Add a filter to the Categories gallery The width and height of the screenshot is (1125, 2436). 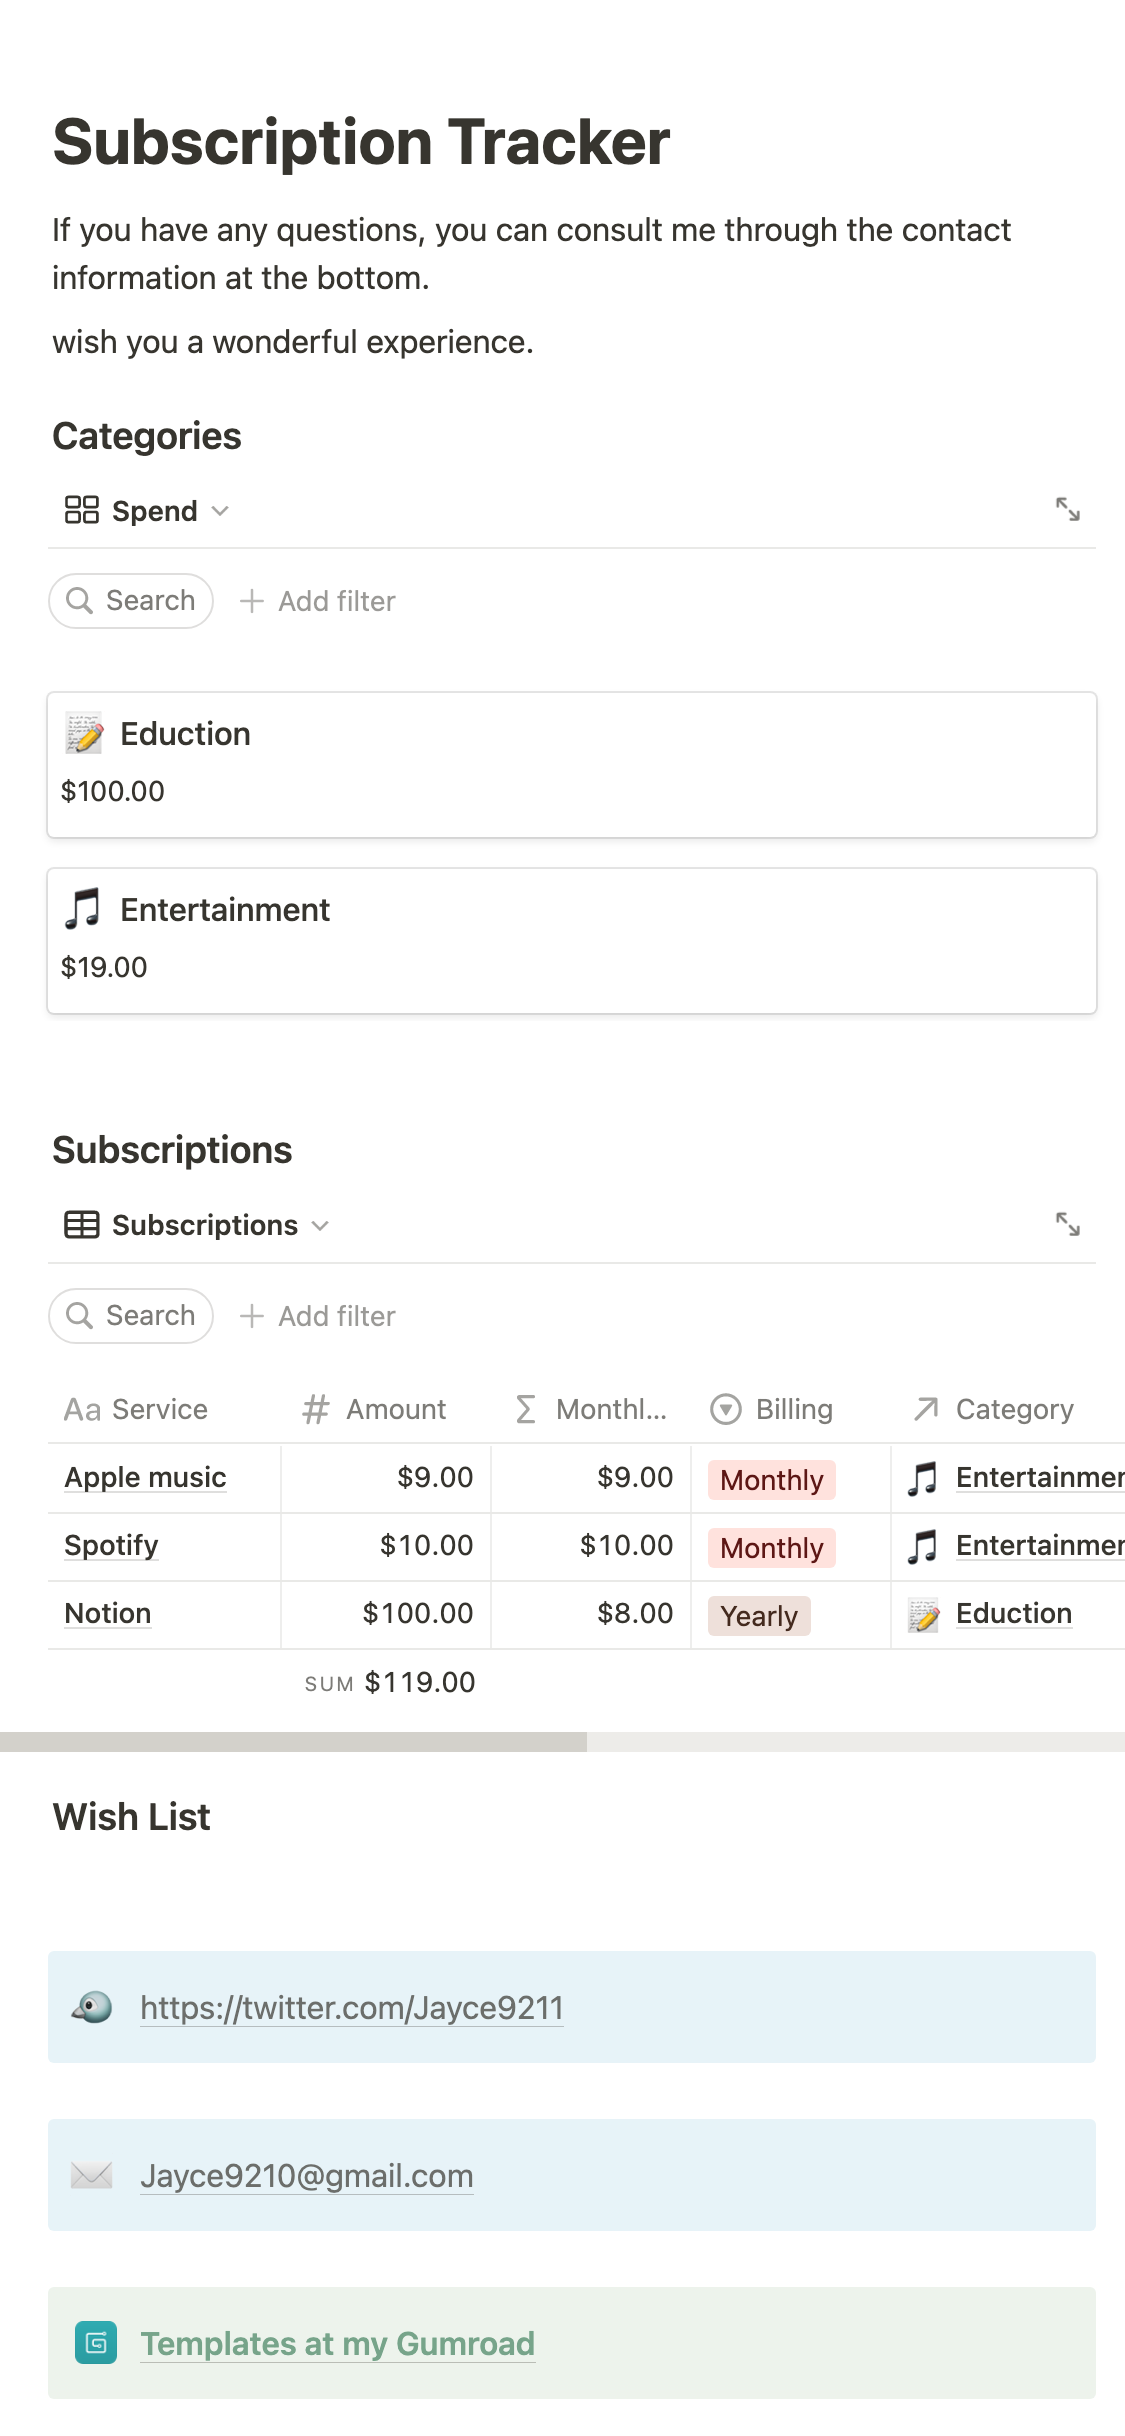[318, 601]
